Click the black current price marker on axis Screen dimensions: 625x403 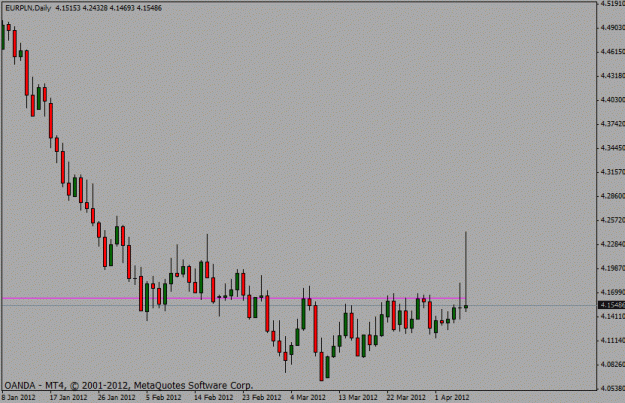pos(612,305)
